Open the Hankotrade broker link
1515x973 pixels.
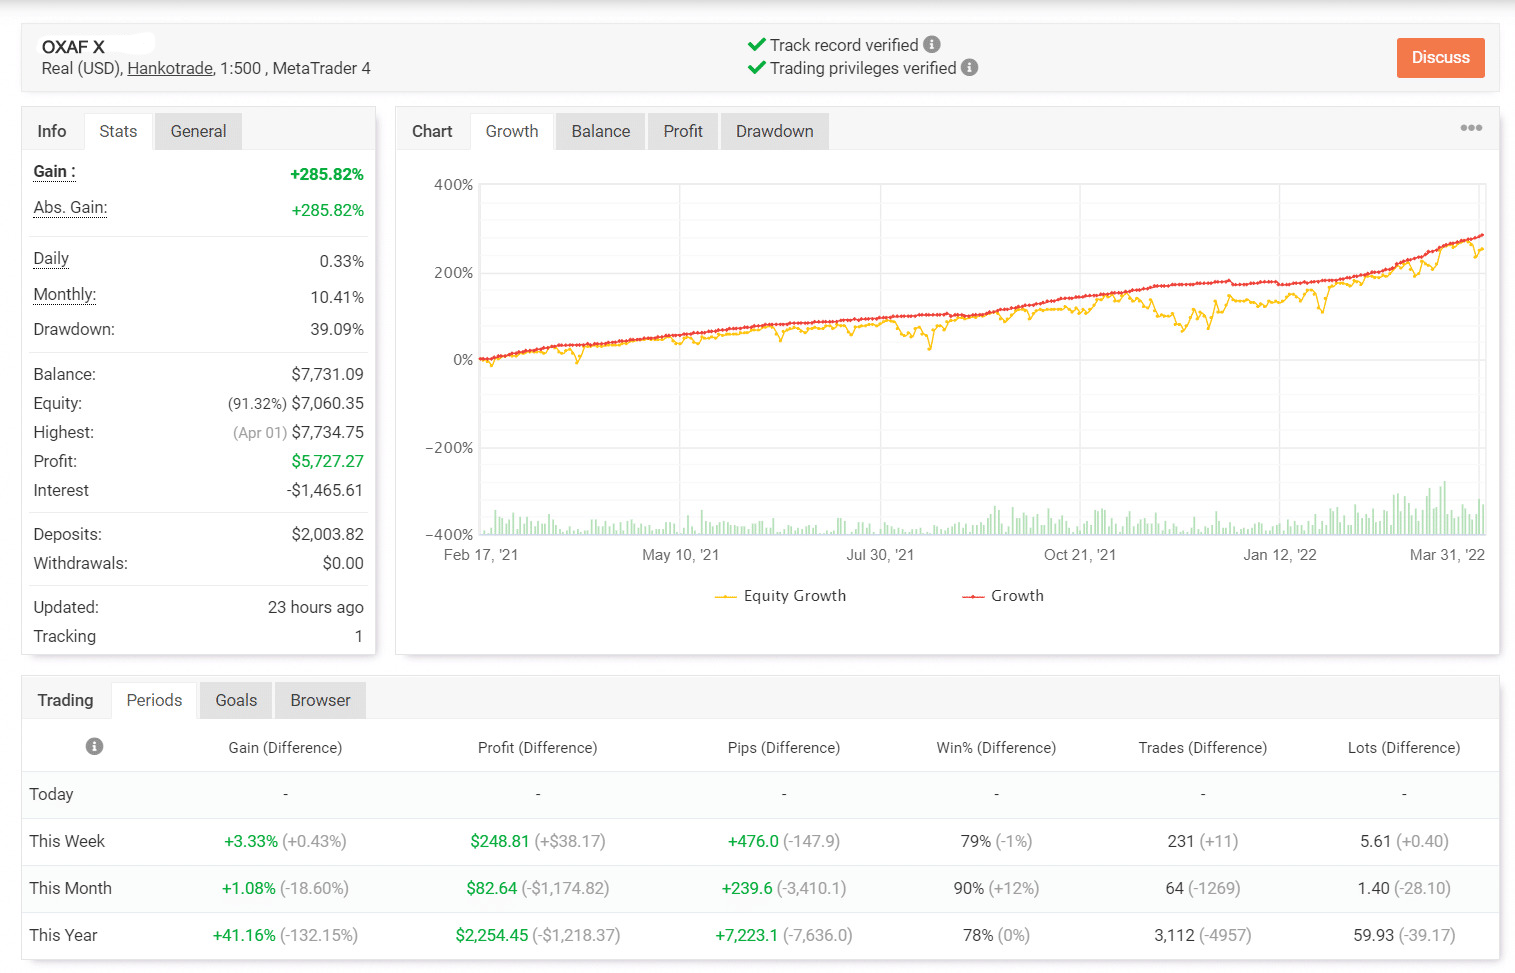tap(170, 68)
